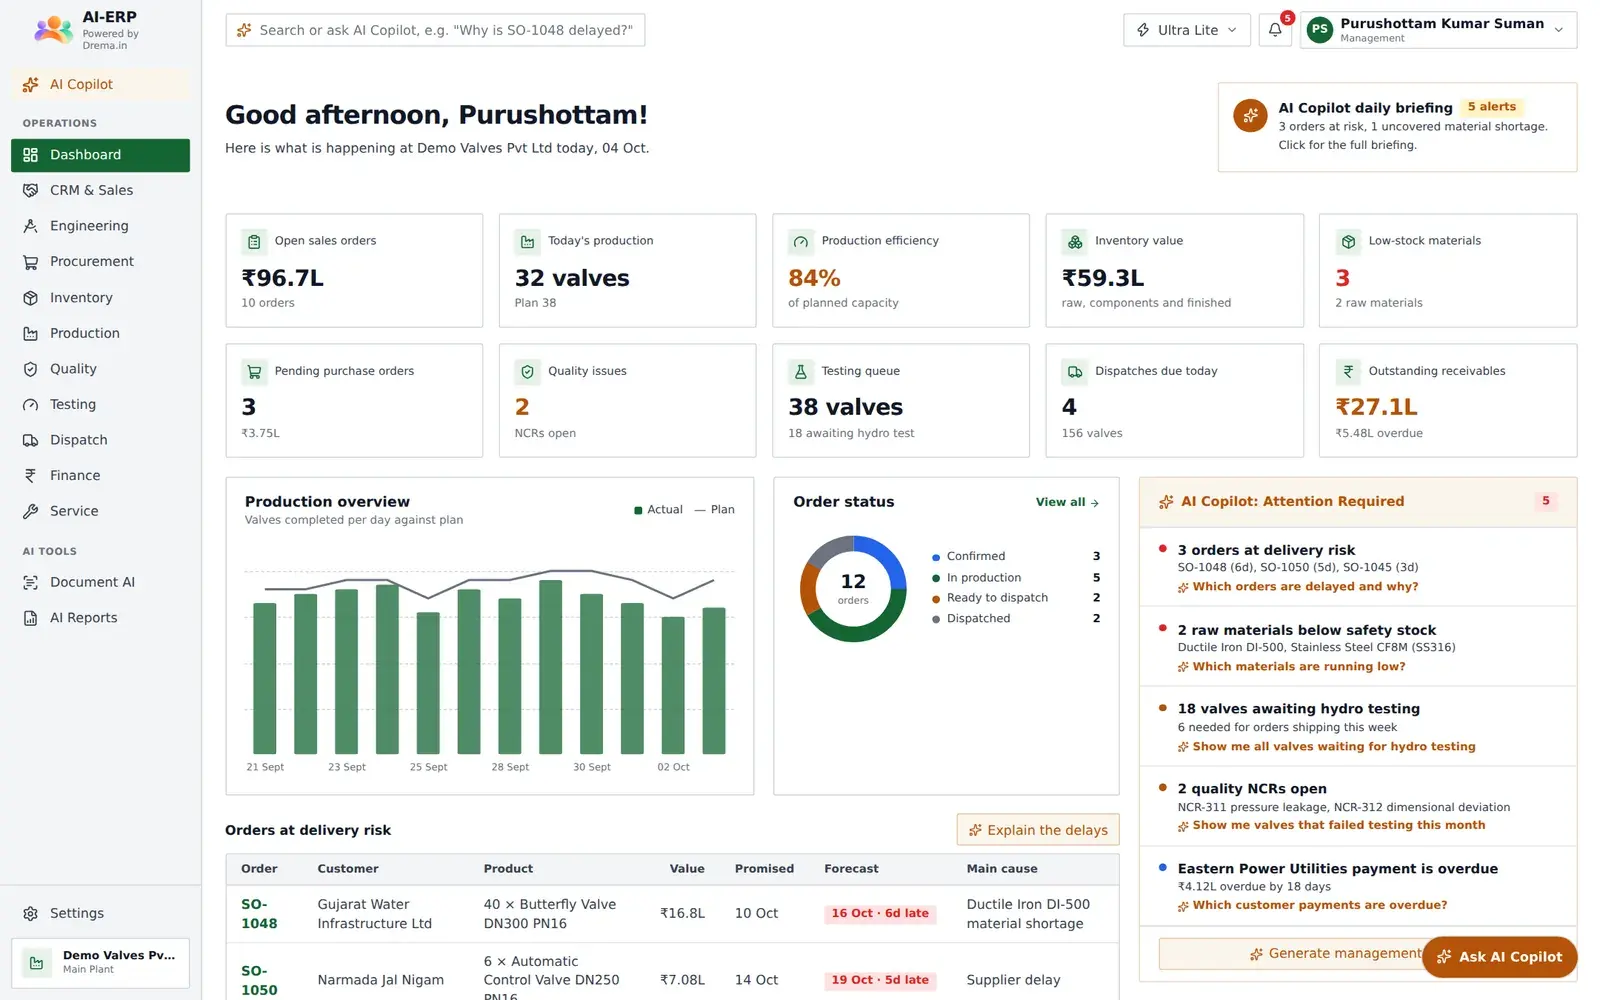Click the Quality issues shield icon
This screenshot has height=1000, width=1600.
point(527,372)
